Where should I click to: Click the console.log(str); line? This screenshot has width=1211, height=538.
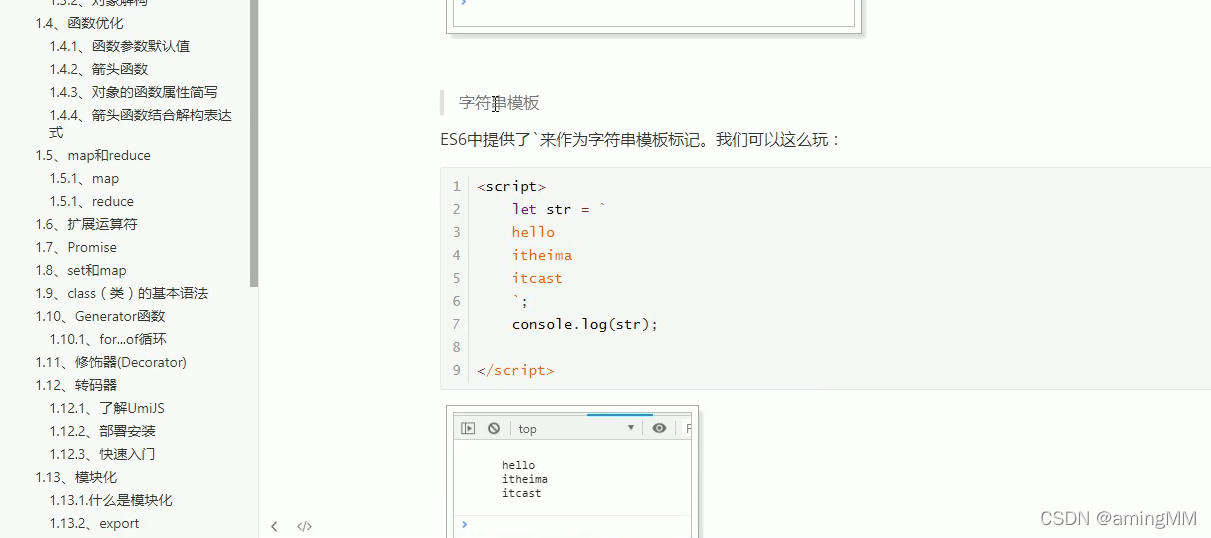585,324
